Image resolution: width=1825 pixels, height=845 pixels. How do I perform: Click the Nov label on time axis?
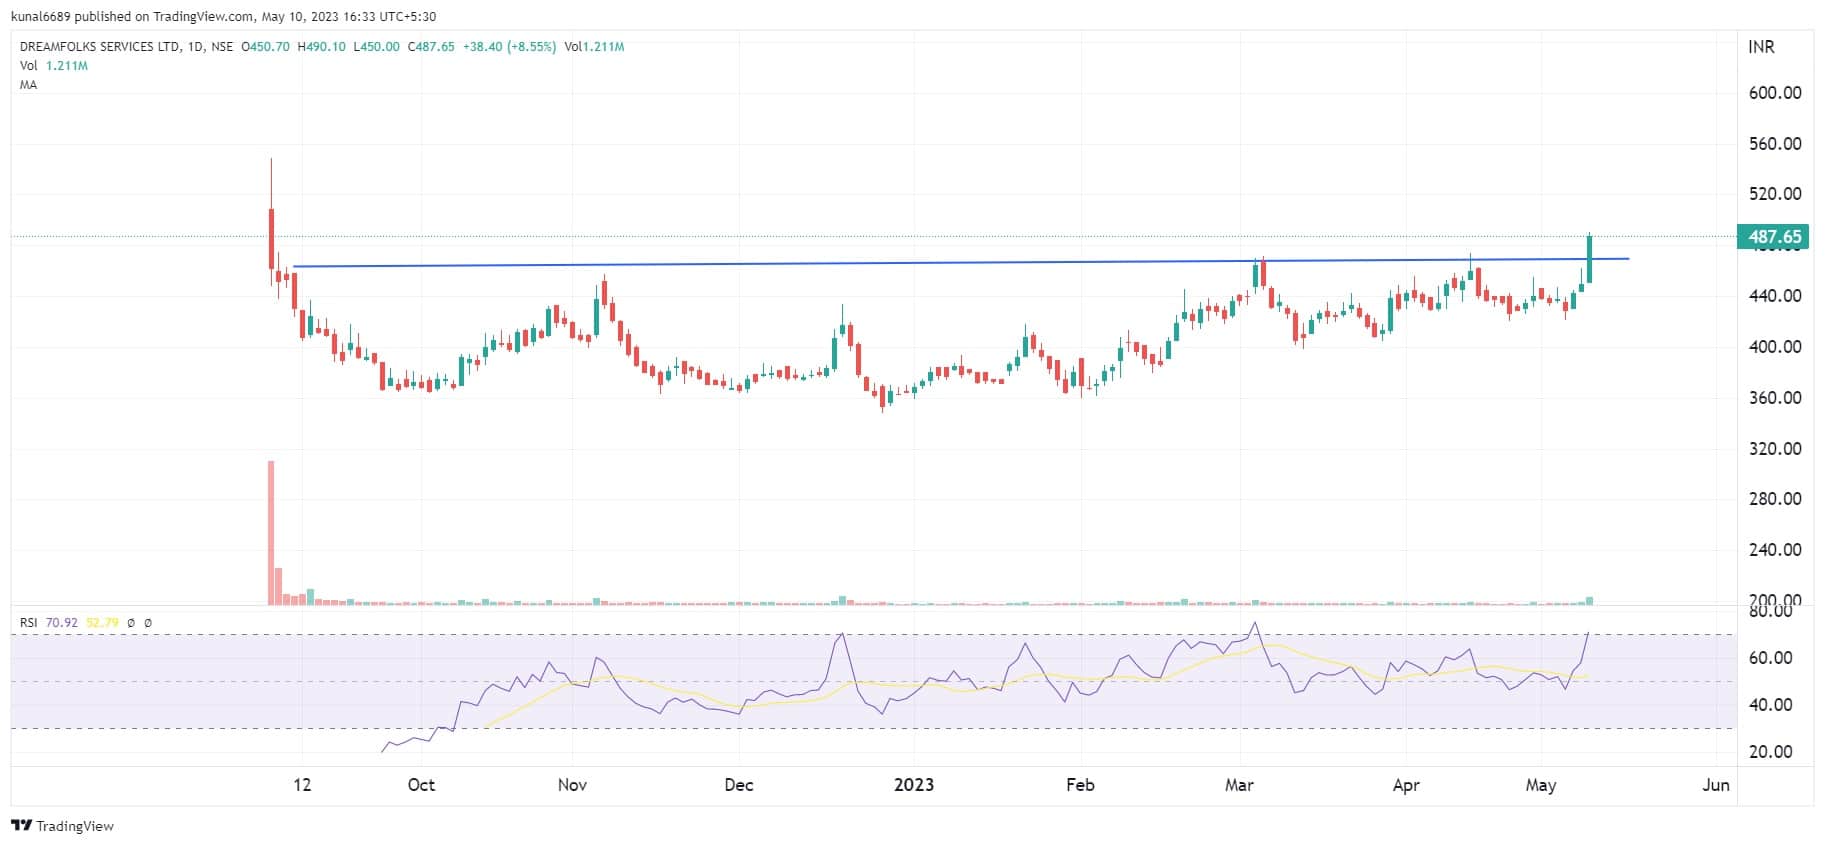pyautogui.click(x=572, y=785)
